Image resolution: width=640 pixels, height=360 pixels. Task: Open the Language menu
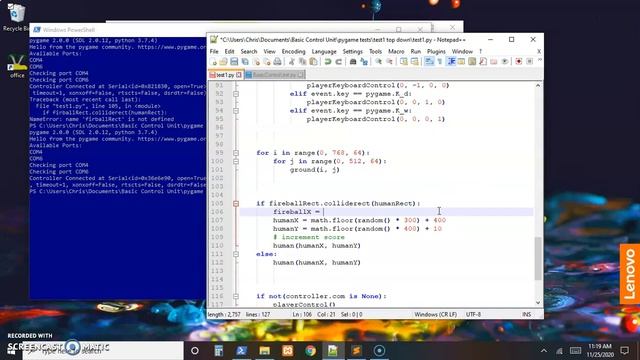(x=324, y=51)
